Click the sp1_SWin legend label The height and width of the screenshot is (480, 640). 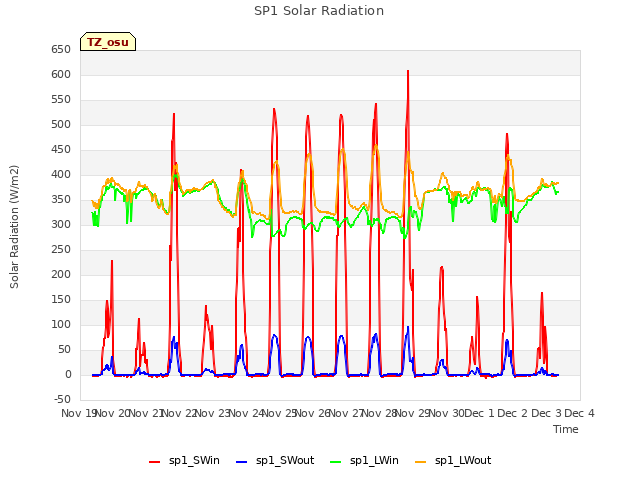(x=194, y=461)
